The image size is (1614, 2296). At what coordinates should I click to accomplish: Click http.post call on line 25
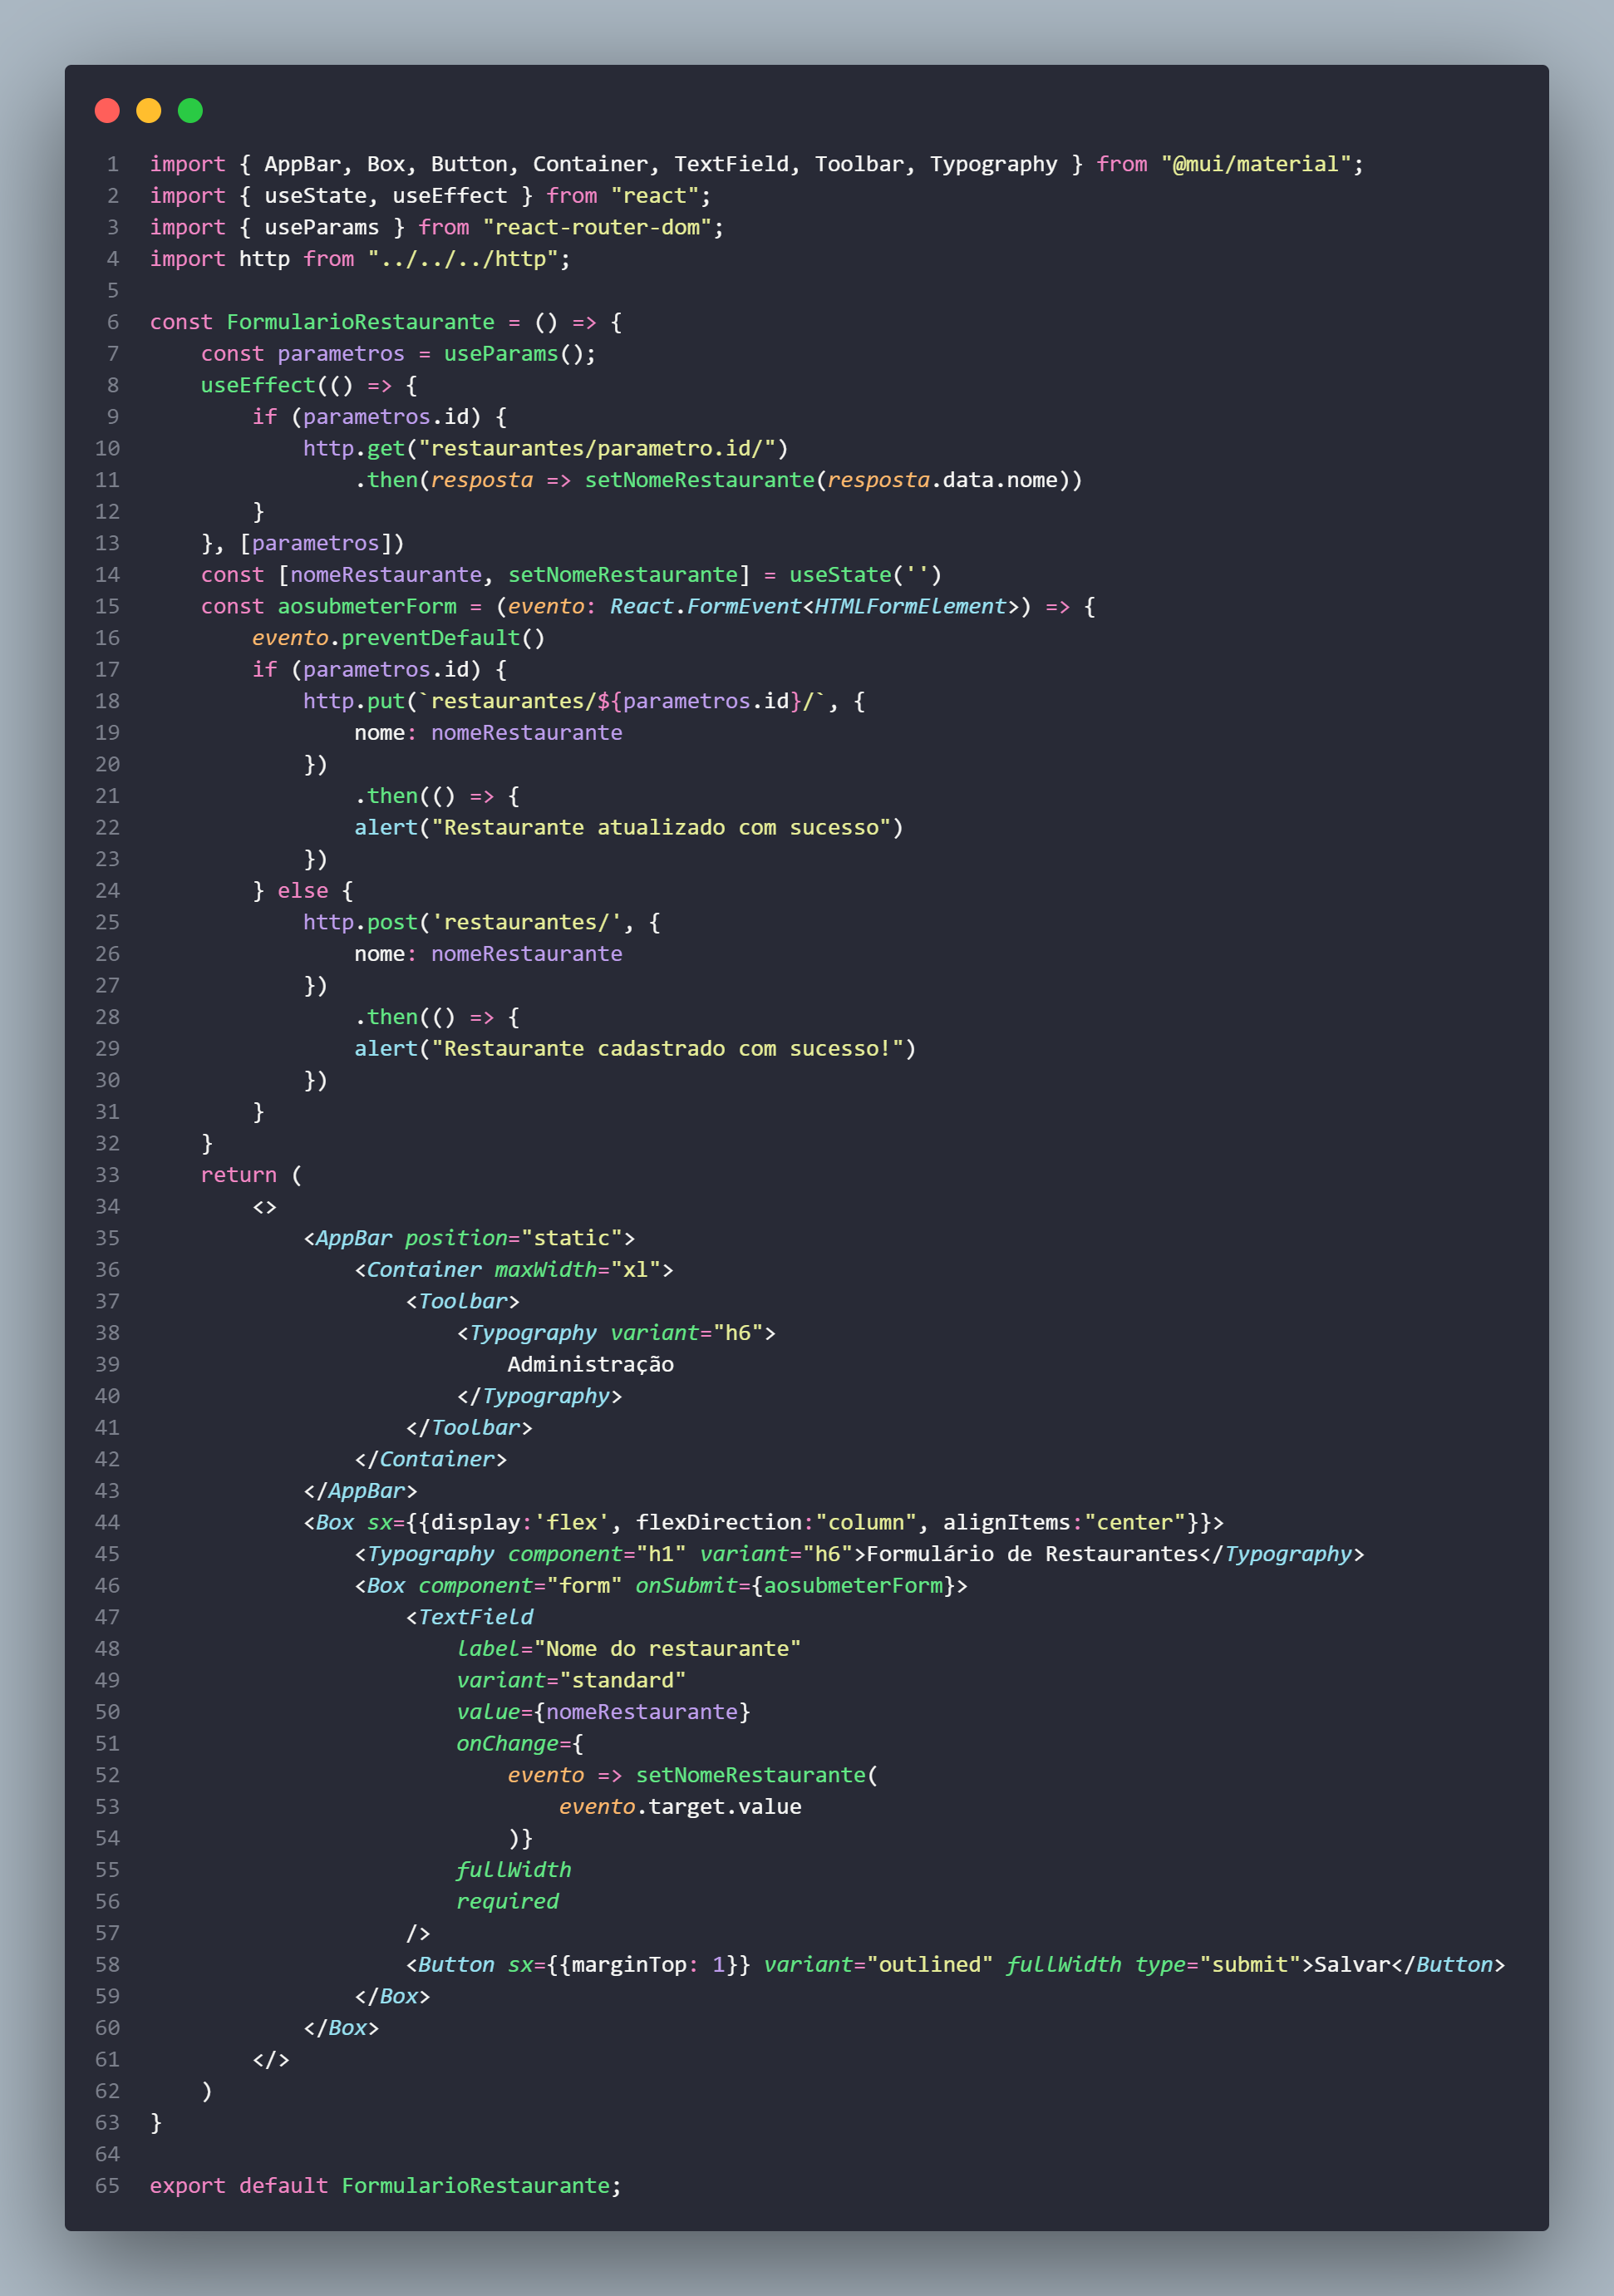(360, 922)
